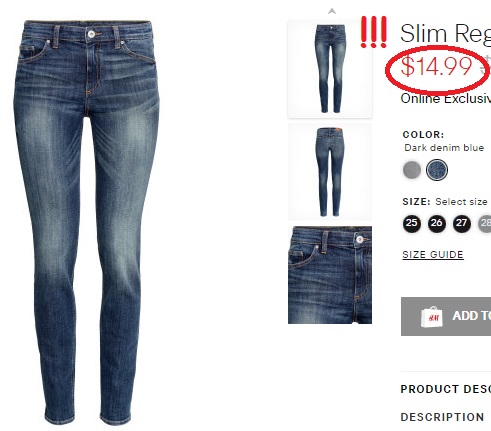Image resolution: width=491 pixels, height=431 pixels.
Task: Click the up arrow above the thumbnails
Action: (x=332, y=12)
